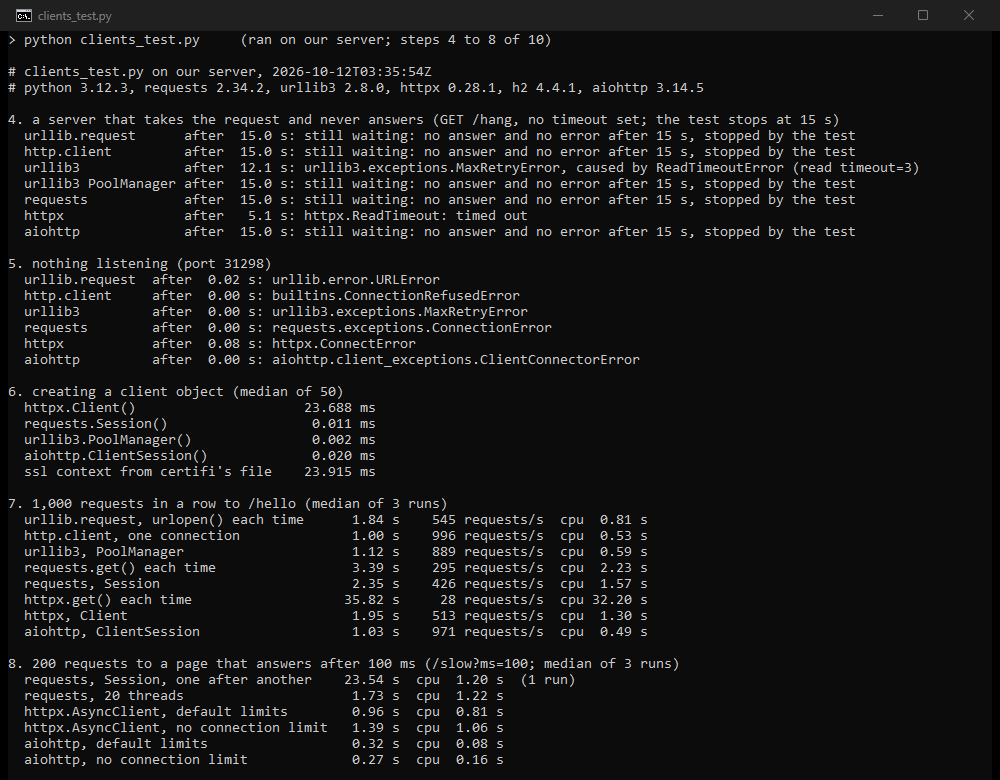Click the '(1 run)' note

tap(548, 680)
